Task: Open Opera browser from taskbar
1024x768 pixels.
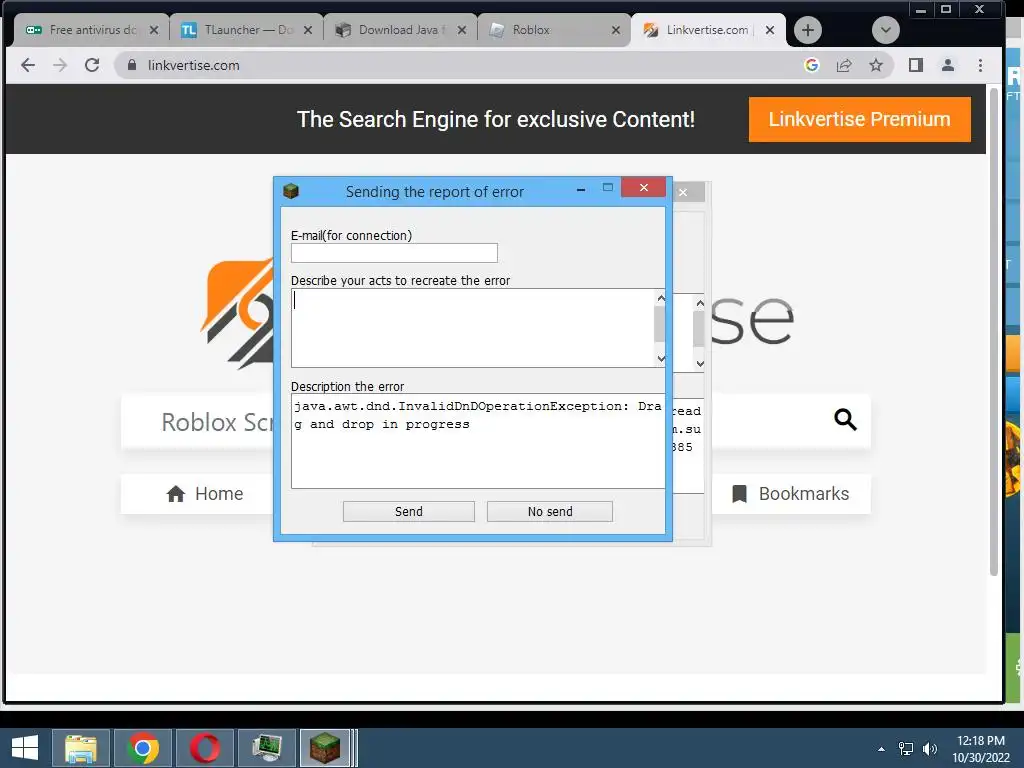Action: pyautogui.click(x=205, y=748)
